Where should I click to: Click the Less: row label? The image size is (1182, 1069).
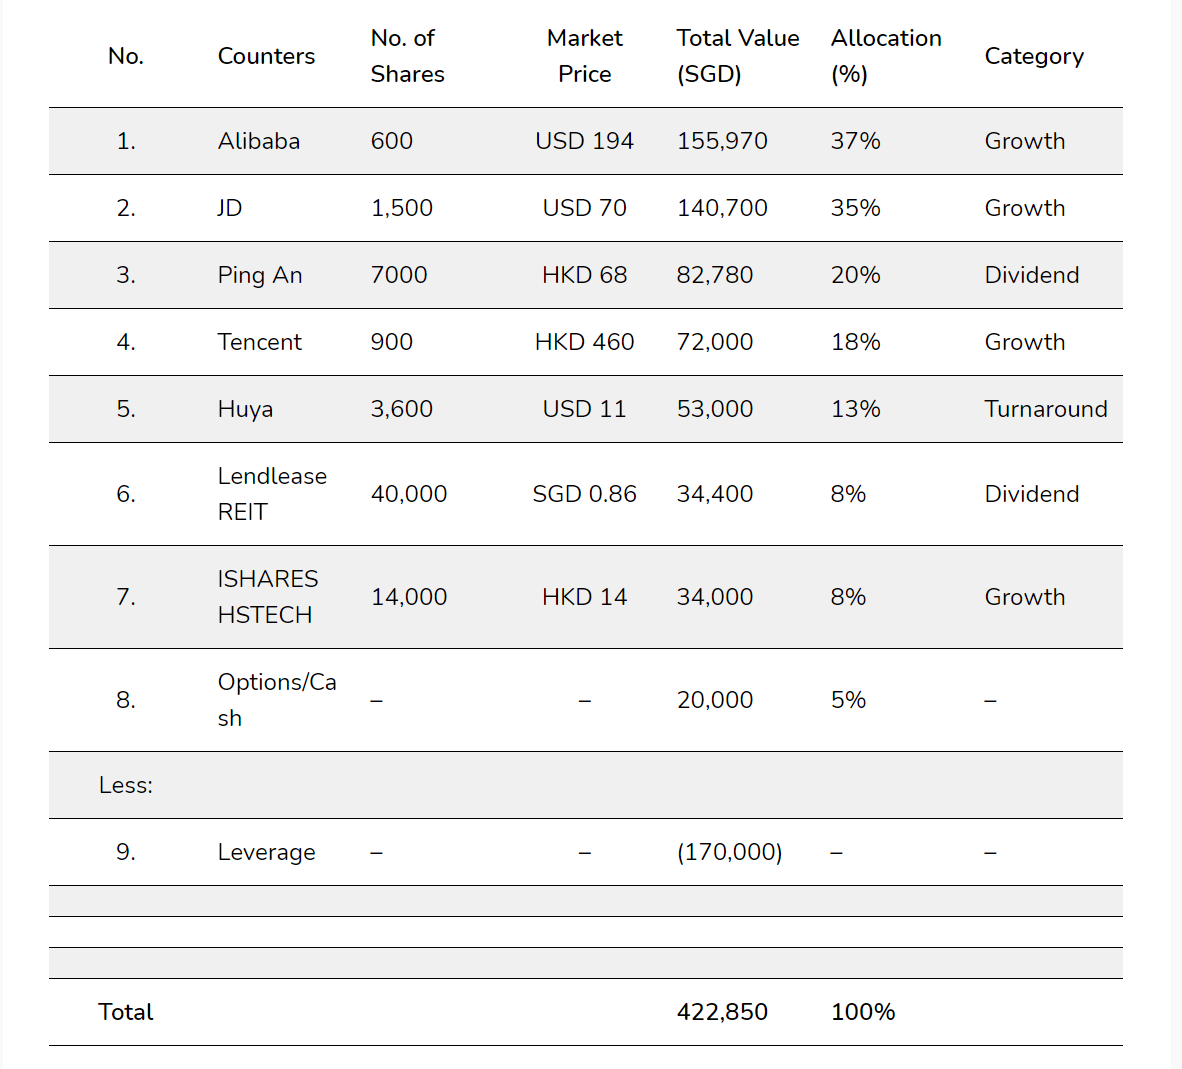point(125,786)
